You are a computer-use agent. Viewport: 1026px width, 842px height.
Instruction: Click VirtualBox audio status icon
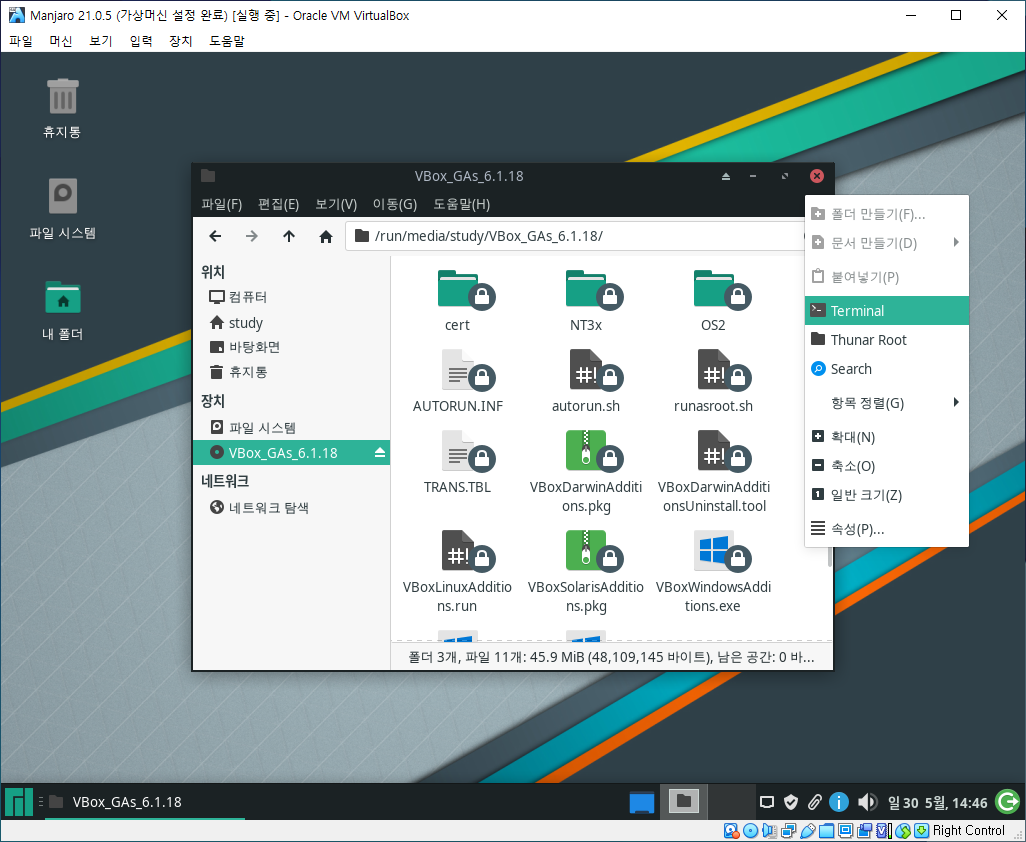(x=770, y=831)
